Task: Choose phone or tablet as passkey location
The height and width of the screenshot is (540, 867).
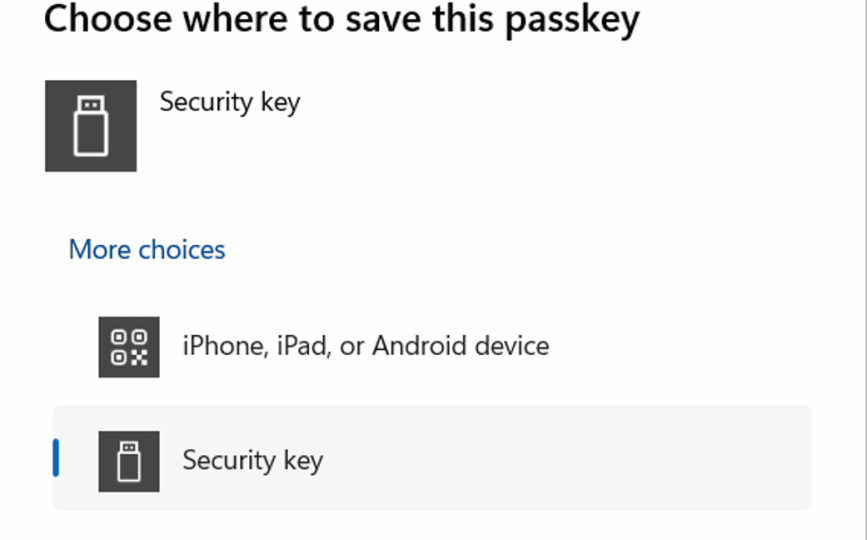Action: tap(365, 347)
